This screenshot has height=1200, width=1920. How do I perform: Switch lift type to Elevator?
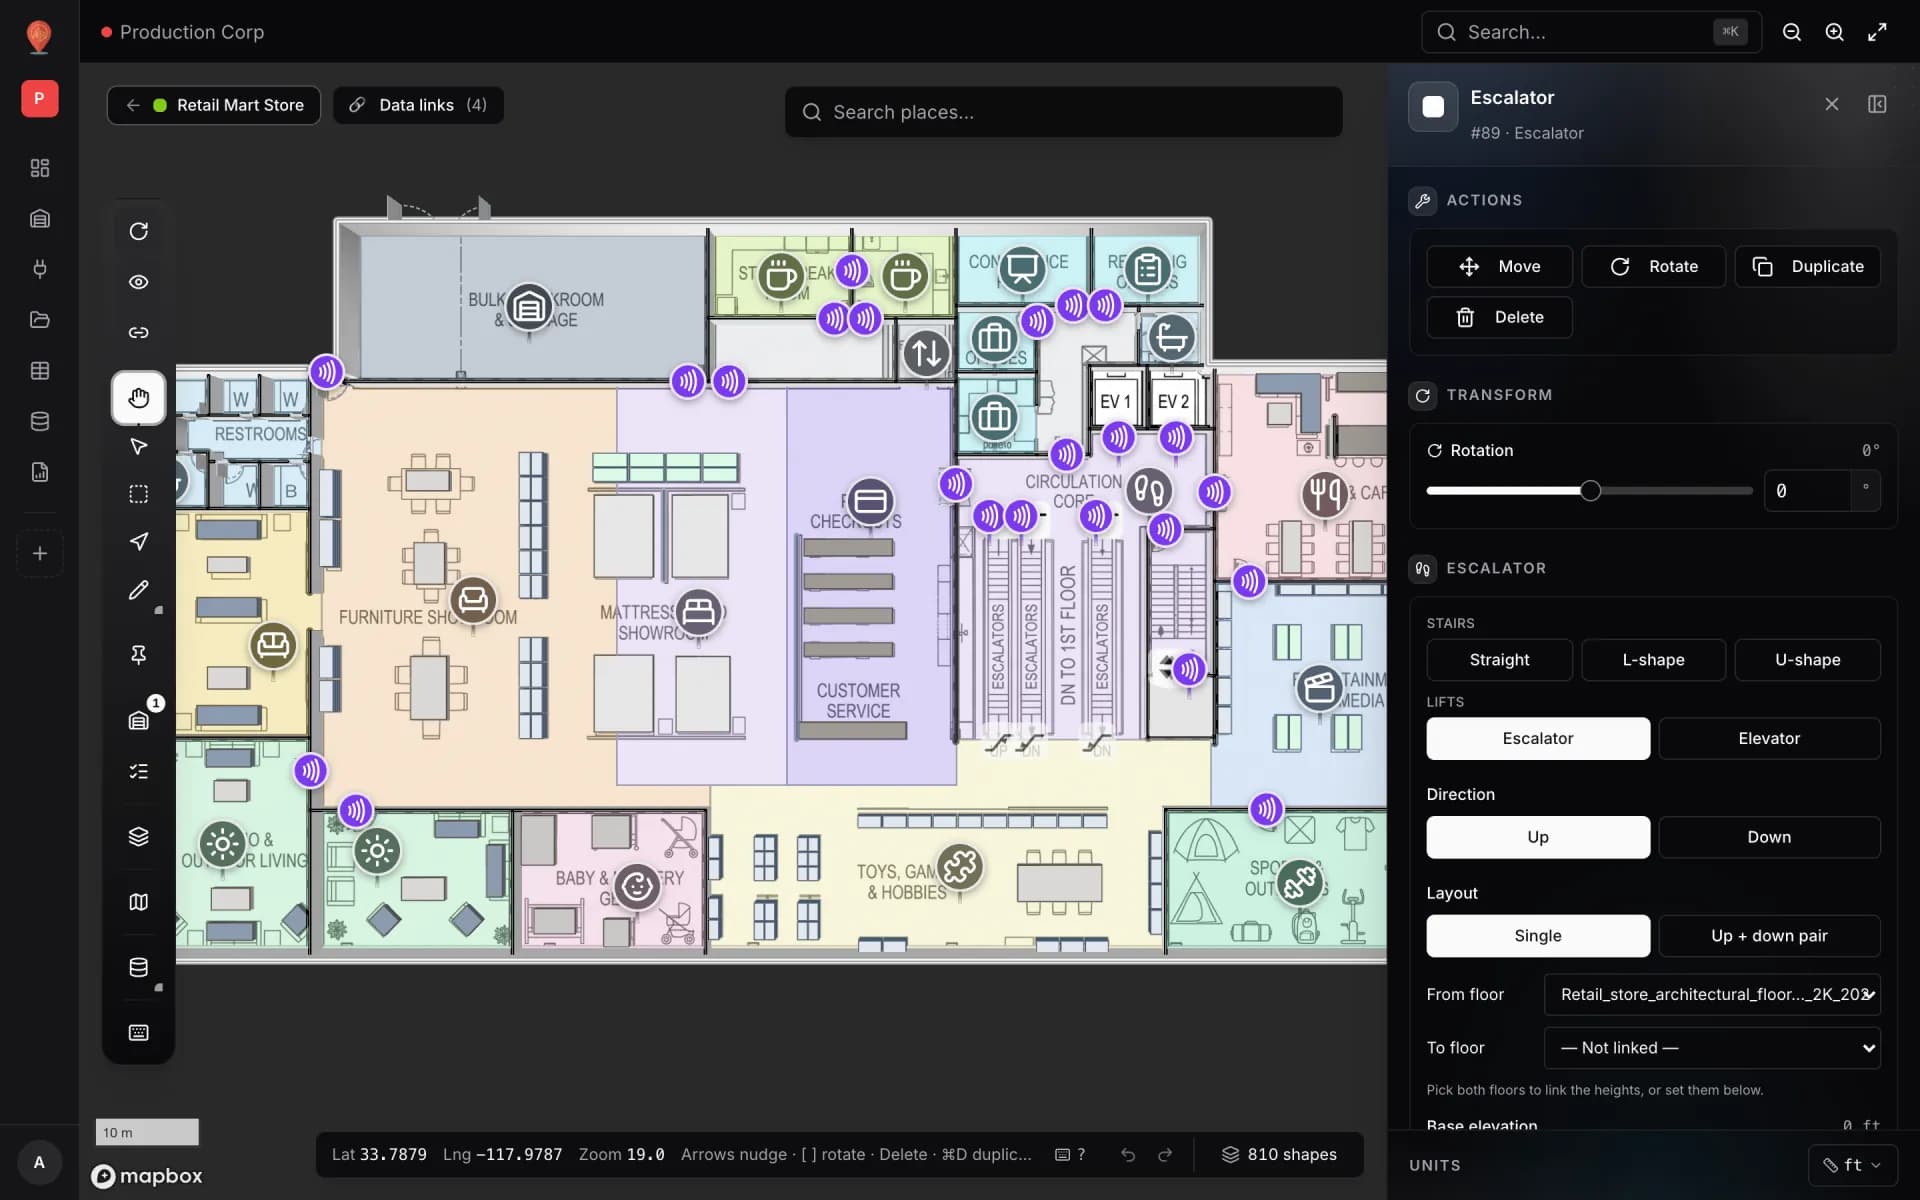tap(1768, 738)
